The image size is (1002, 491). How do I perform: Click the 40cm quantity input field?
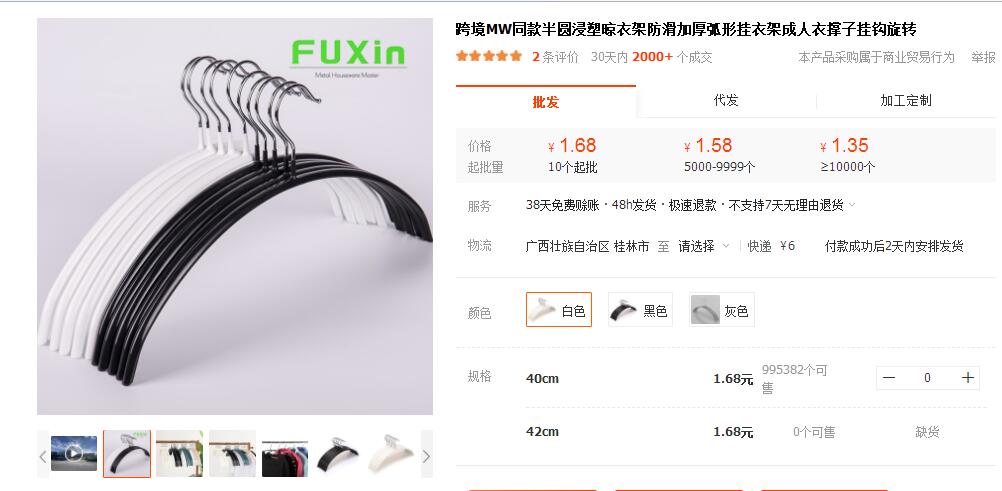(x=927, y=378)
